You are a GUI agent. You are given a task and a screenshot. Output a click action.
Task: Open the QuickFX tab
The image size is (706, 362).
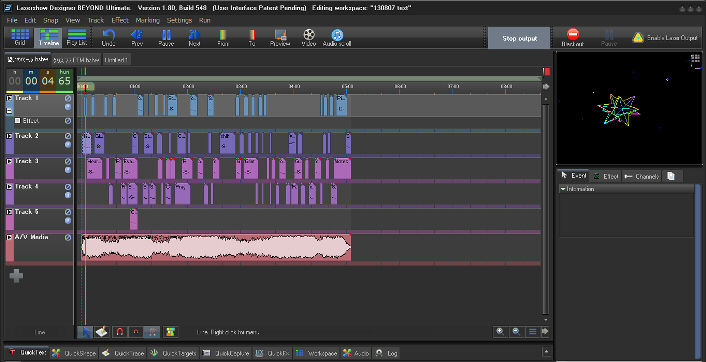tap(273, 353)
